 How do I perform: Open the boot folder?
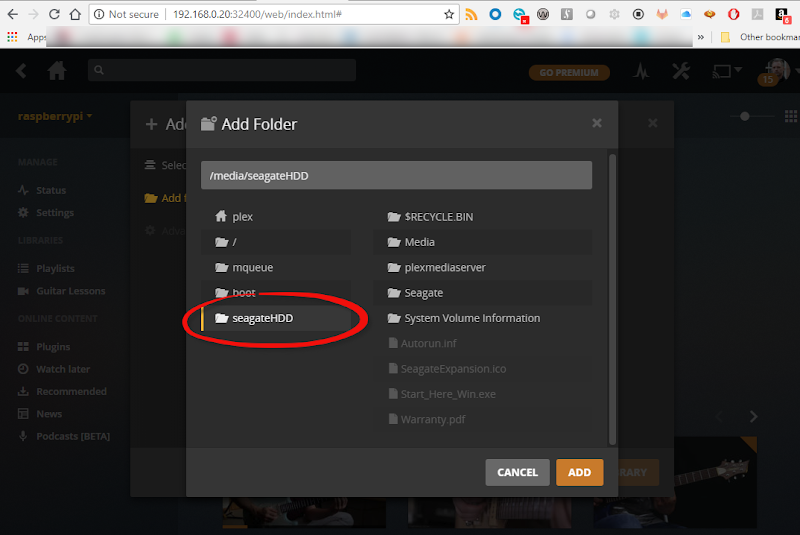tap(276, 293)
